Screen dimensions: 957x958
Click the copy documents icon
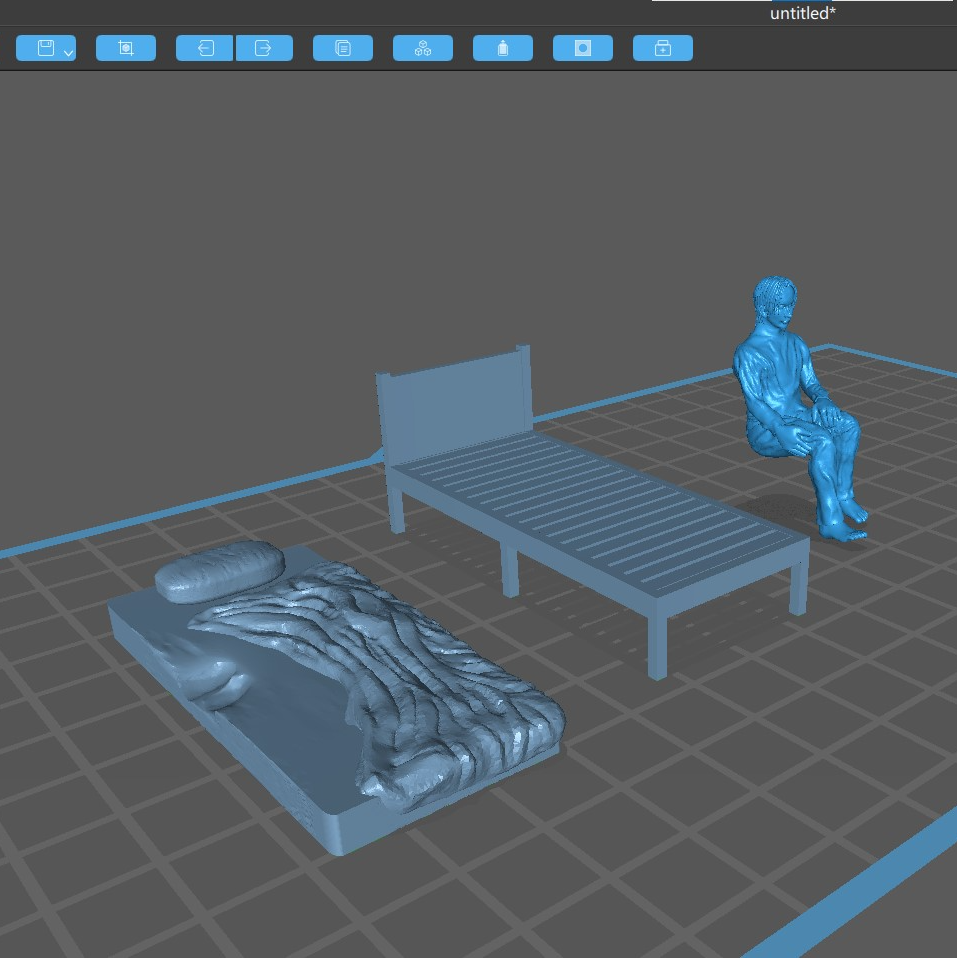(342, 48)
